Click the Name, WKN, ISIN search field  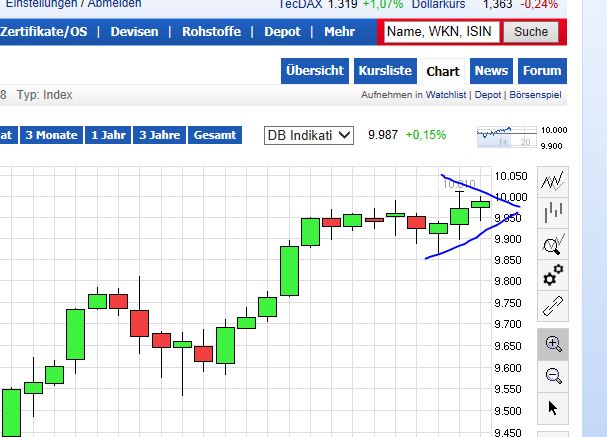click(439, 32)
